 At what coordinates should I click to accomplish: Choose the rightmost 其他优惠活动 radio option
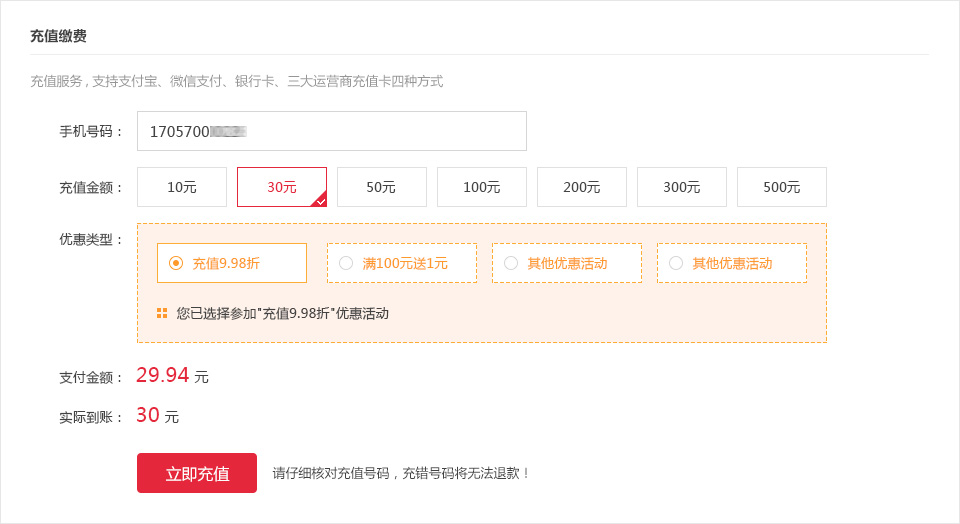point(676,263)
